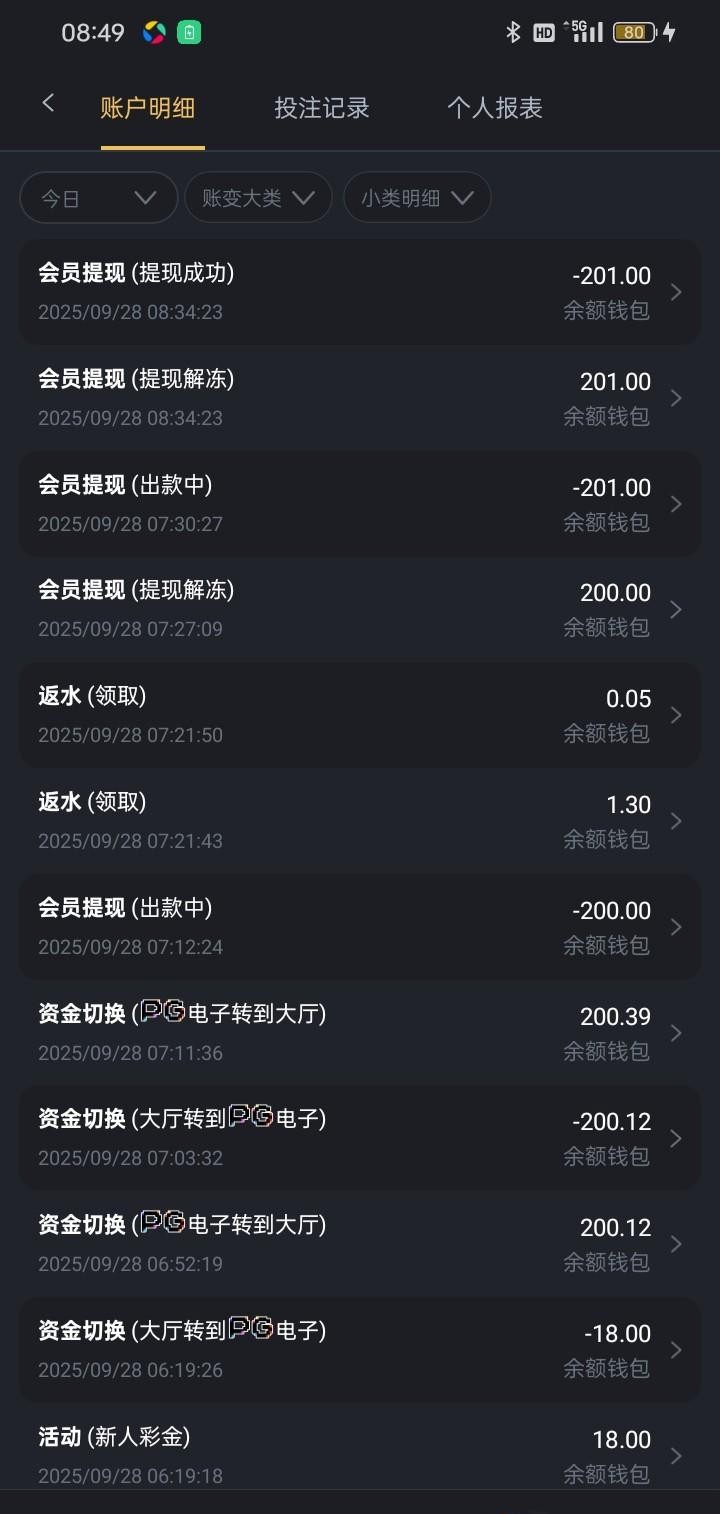Screen dimensions: 720x1514
Task: Open the 新人彩金 18.00 activity record
Action: tap(359, 1455)
